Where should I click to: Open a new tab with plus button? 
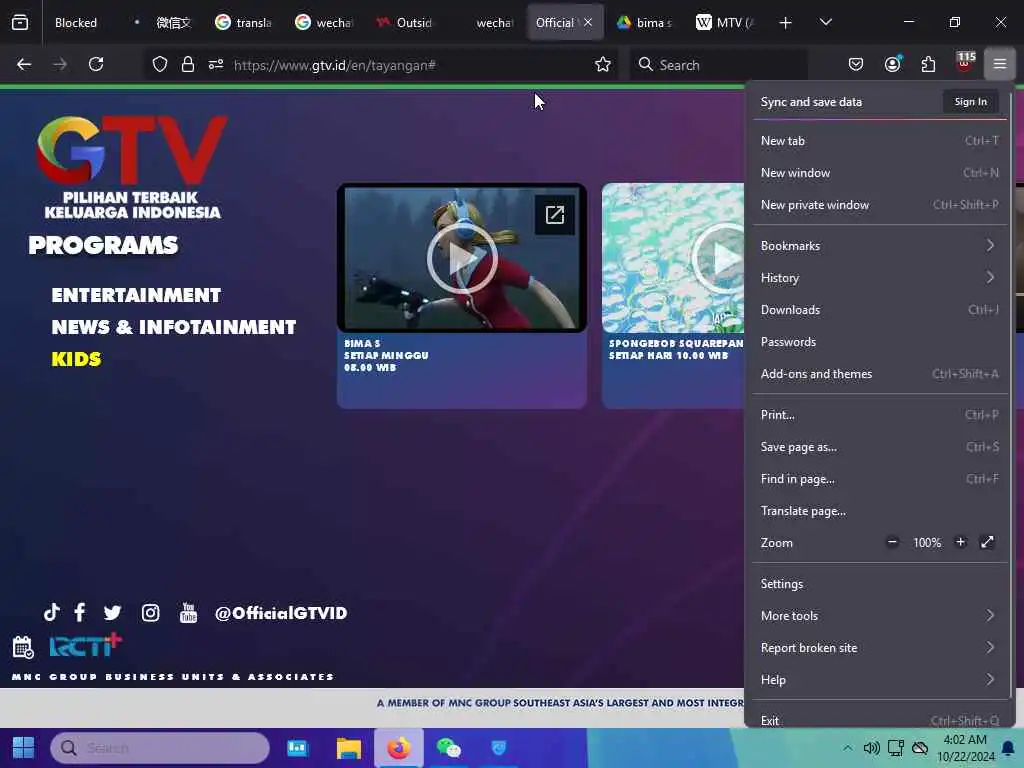tap(786, 23)
